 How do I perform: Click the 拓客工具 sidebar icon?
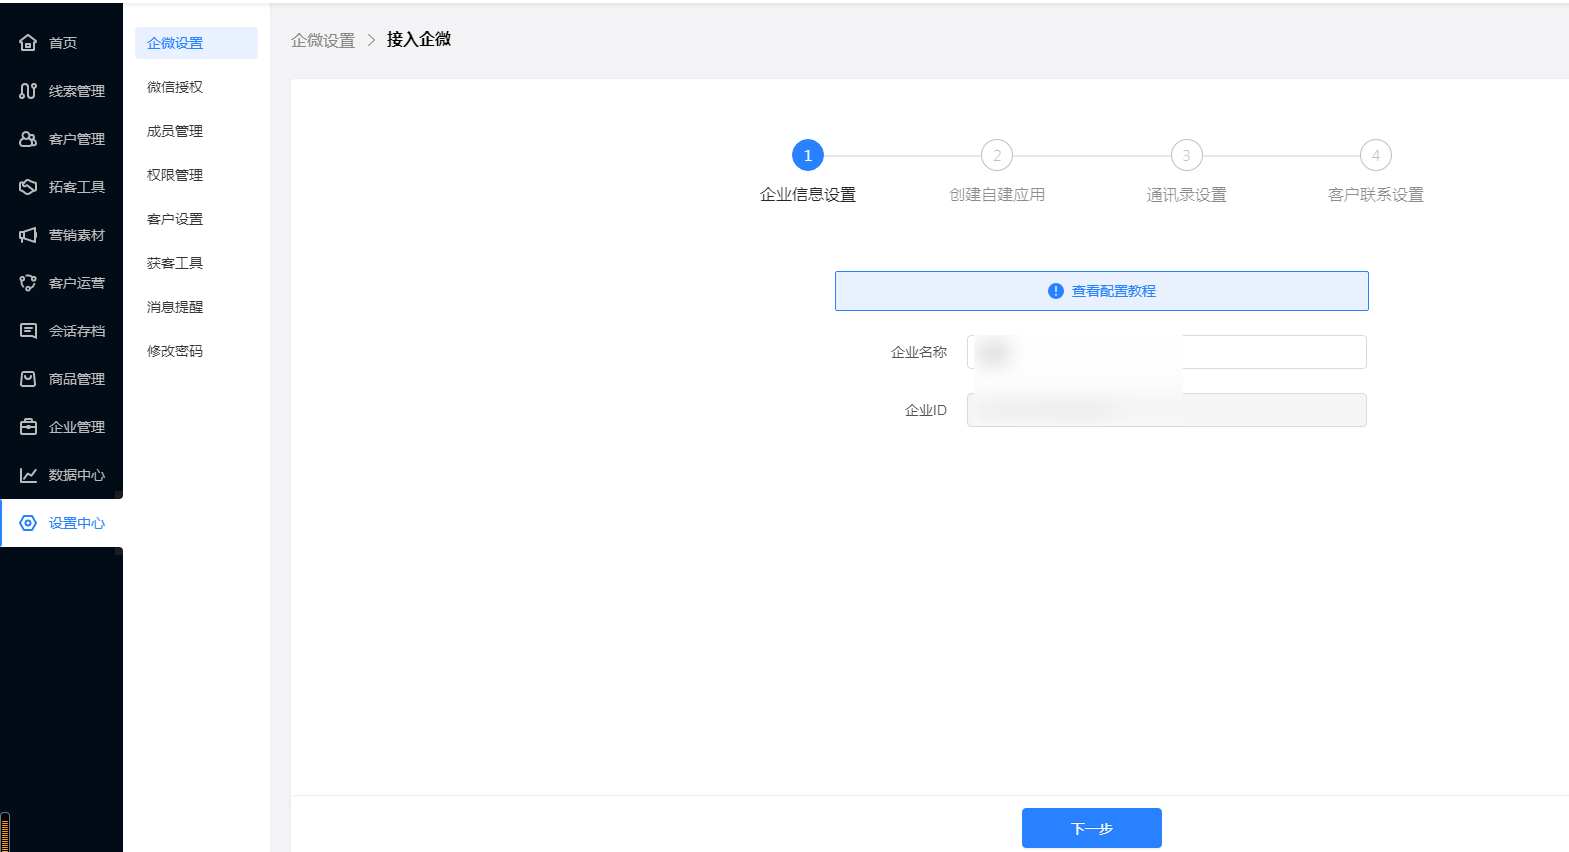pos(28,187)
